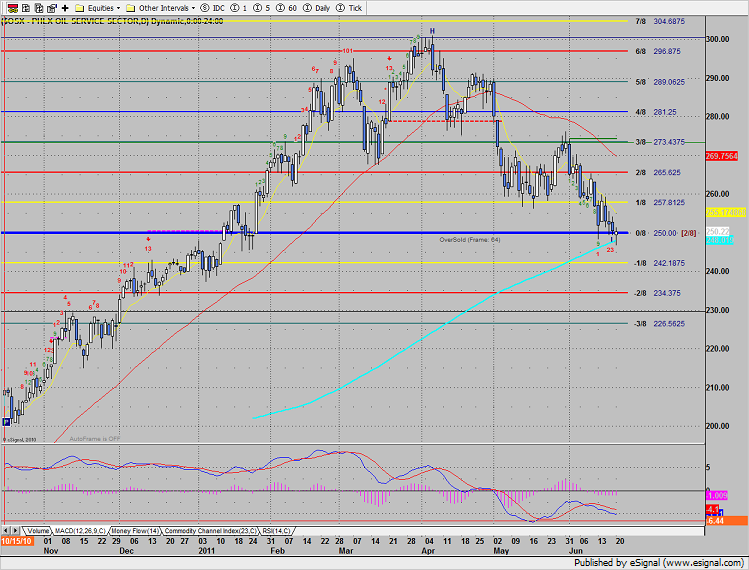Click the red-bar toolbar icon with yellow links
This screenshot has height=570, width=749.
pos(12,8)
